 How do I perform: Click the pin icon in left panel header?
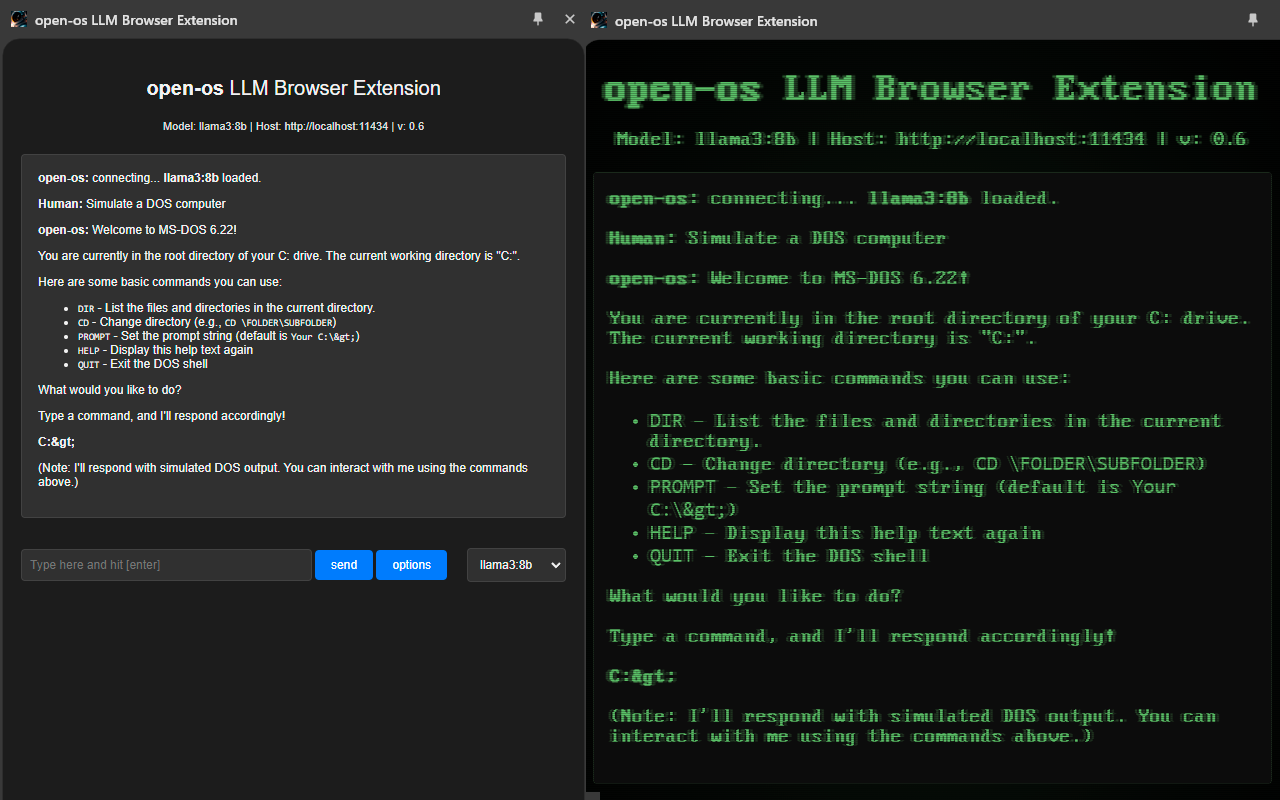pos(538,19)
